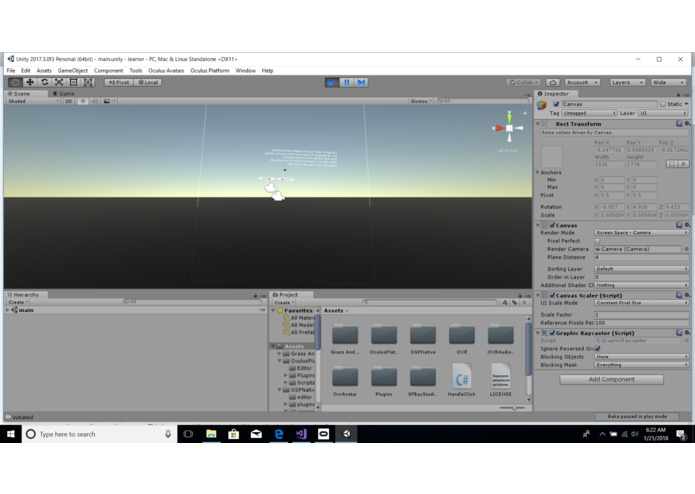Collapse the Anchors section
Image resolution: width=695 pixels, height=494 pixels.
point(538,172)
